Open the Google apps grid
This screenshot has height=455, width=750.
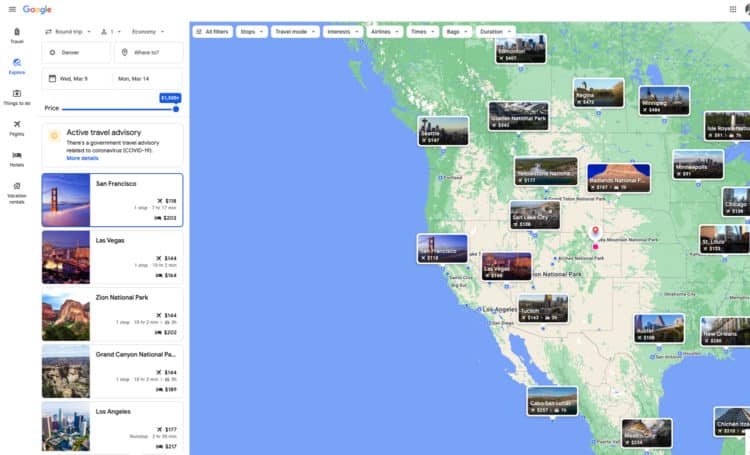coord(733,9)
